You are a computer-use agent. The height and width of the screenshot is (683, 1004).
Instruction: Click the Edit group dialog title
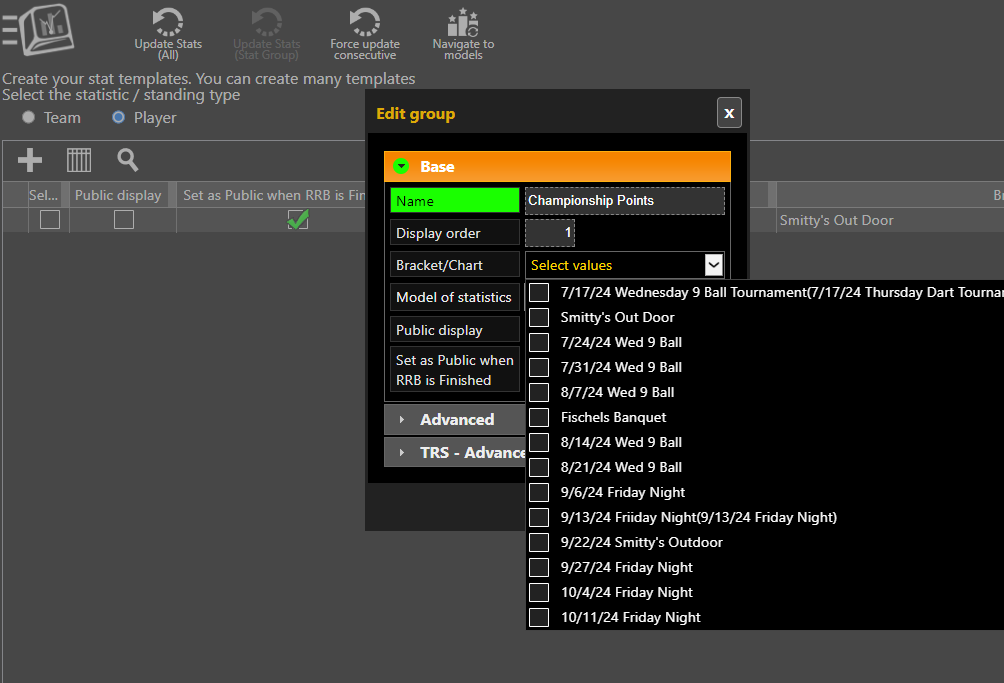click(416, 114)
